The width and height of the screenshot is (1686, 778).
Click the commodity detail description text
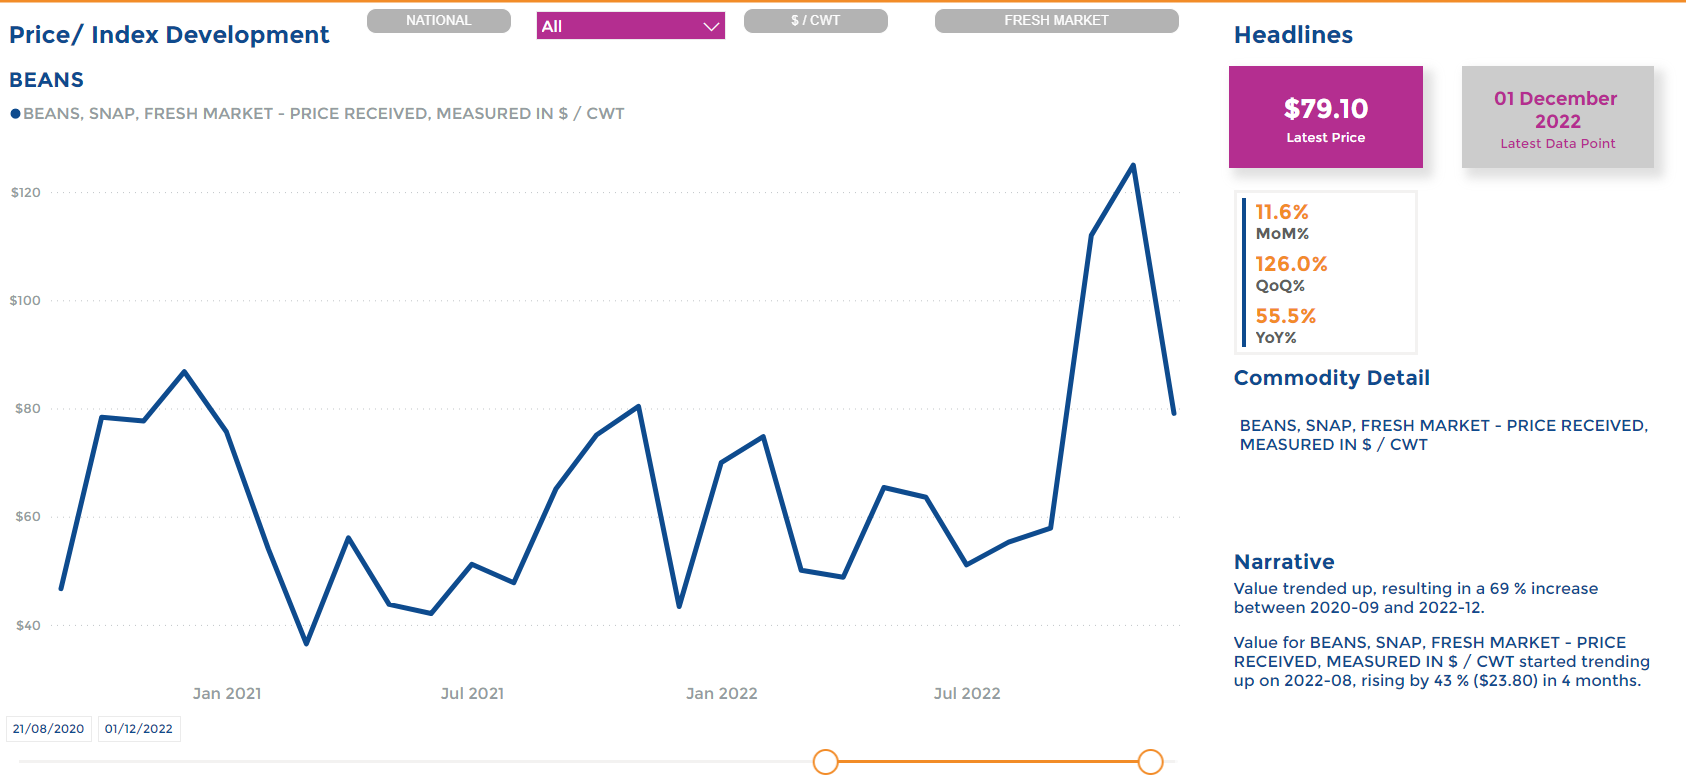[x=1444, y=435]
